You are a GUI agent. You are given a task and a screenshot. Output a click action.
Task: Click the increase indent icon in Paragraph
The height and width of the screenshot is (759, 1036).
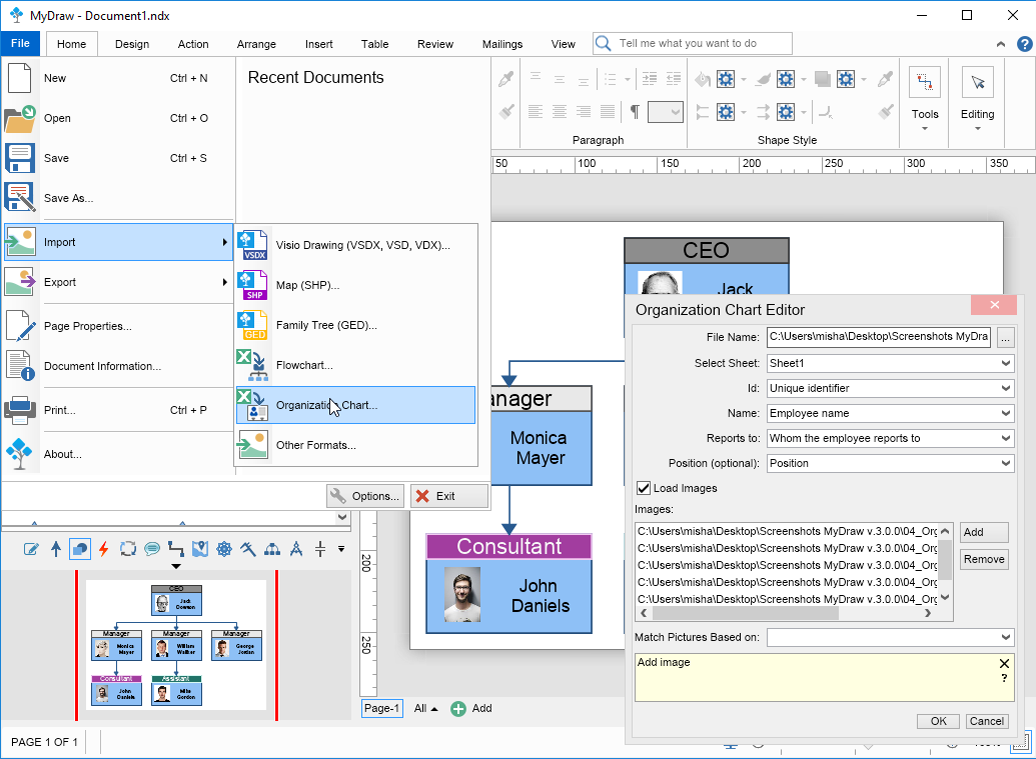point(649,79)
